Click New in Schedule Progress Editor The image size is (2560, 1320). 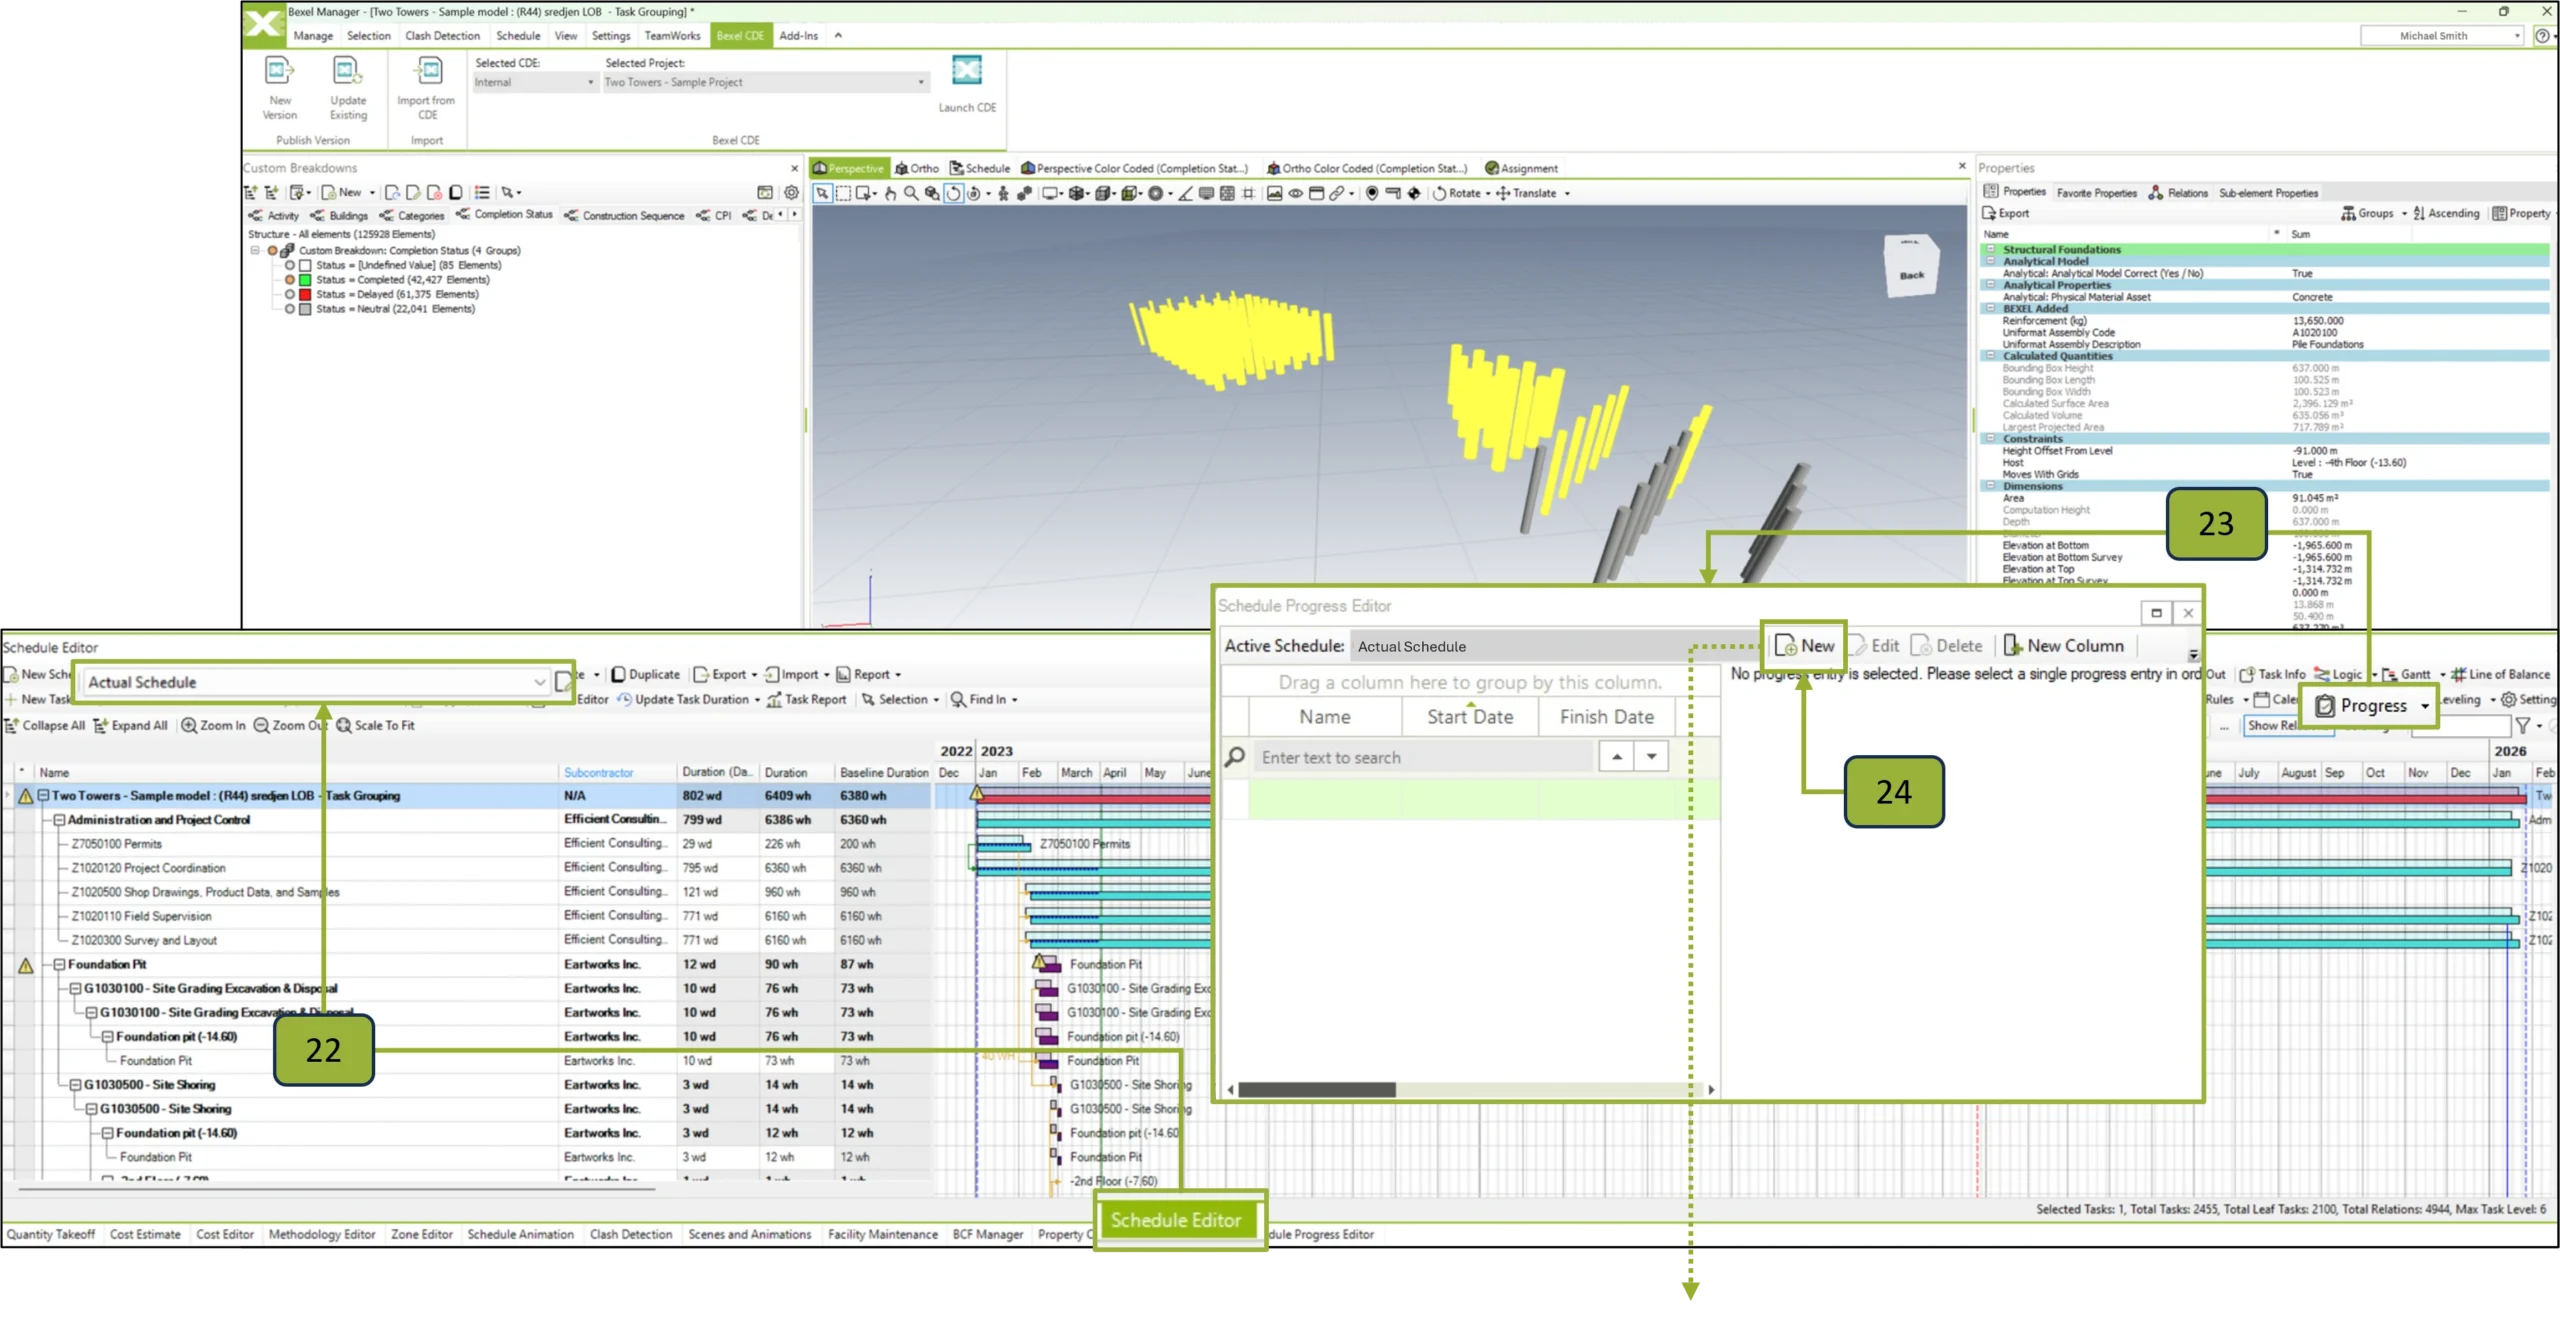(x=1805, y=646)
